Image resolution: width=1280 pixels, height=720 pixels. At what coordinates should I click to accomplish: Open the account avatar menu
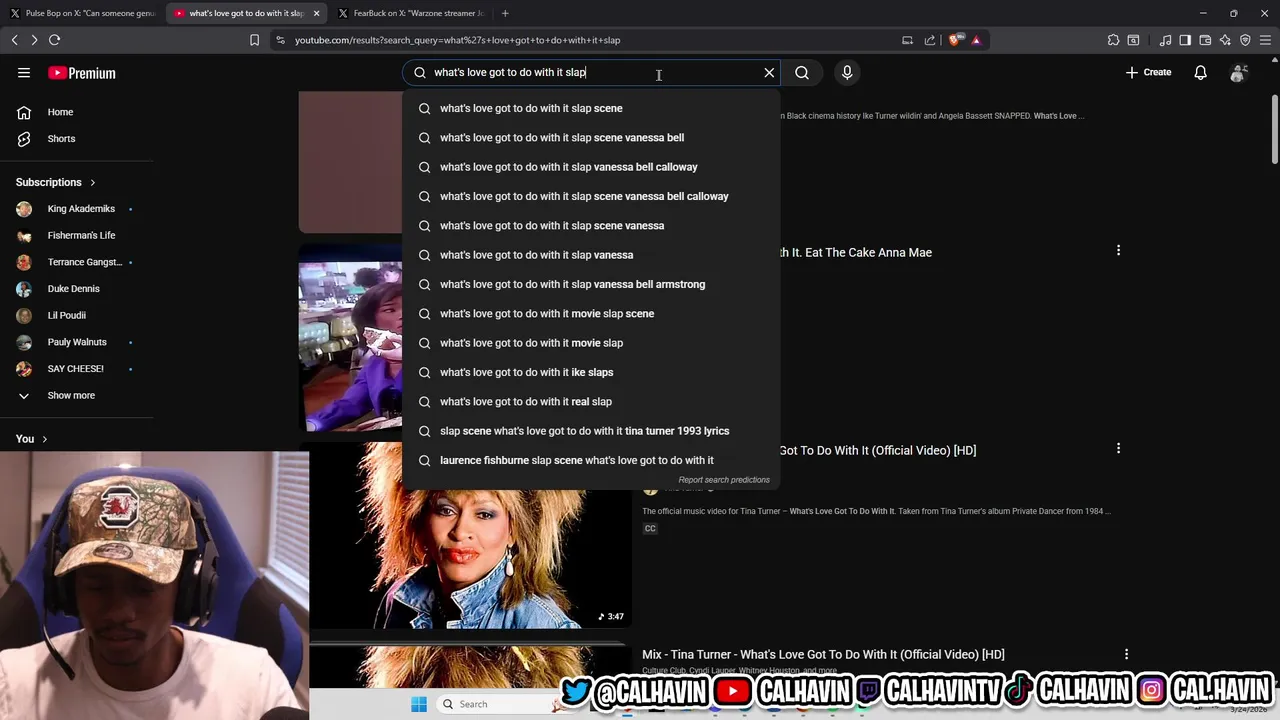[x=1239, y=72]
